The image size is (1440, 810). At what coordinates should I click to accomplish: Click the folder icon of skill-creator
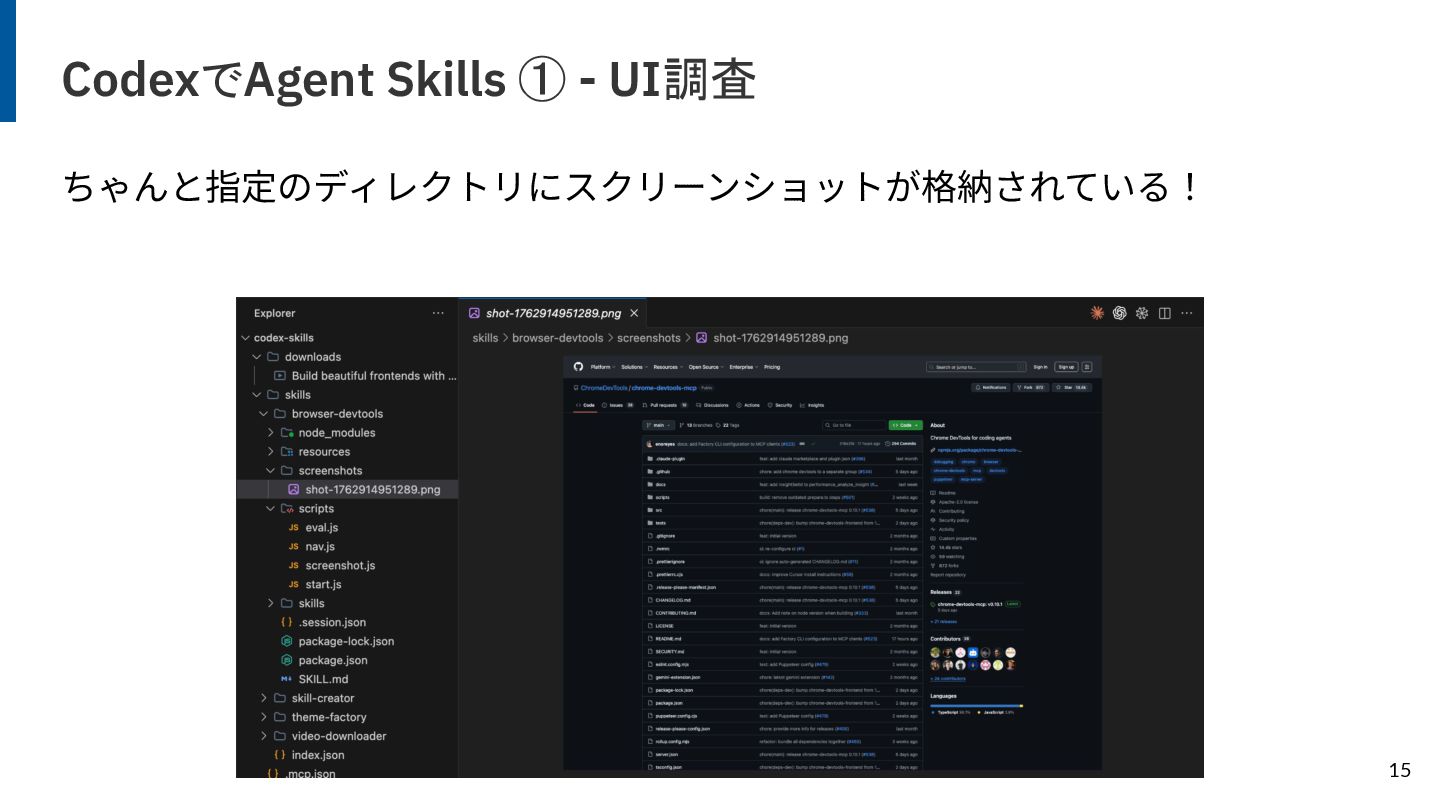[280, 698]
